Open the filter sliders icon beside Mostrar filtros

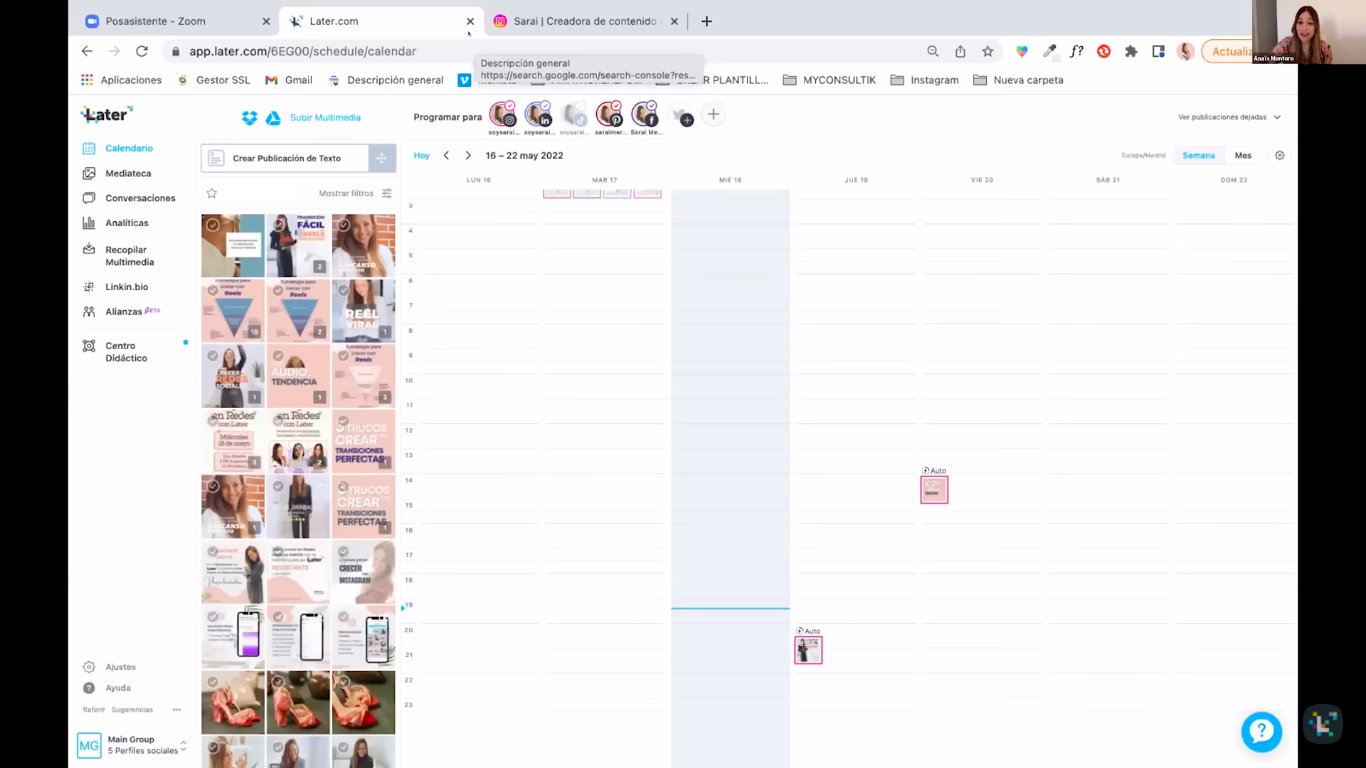(x=387, y=193)
